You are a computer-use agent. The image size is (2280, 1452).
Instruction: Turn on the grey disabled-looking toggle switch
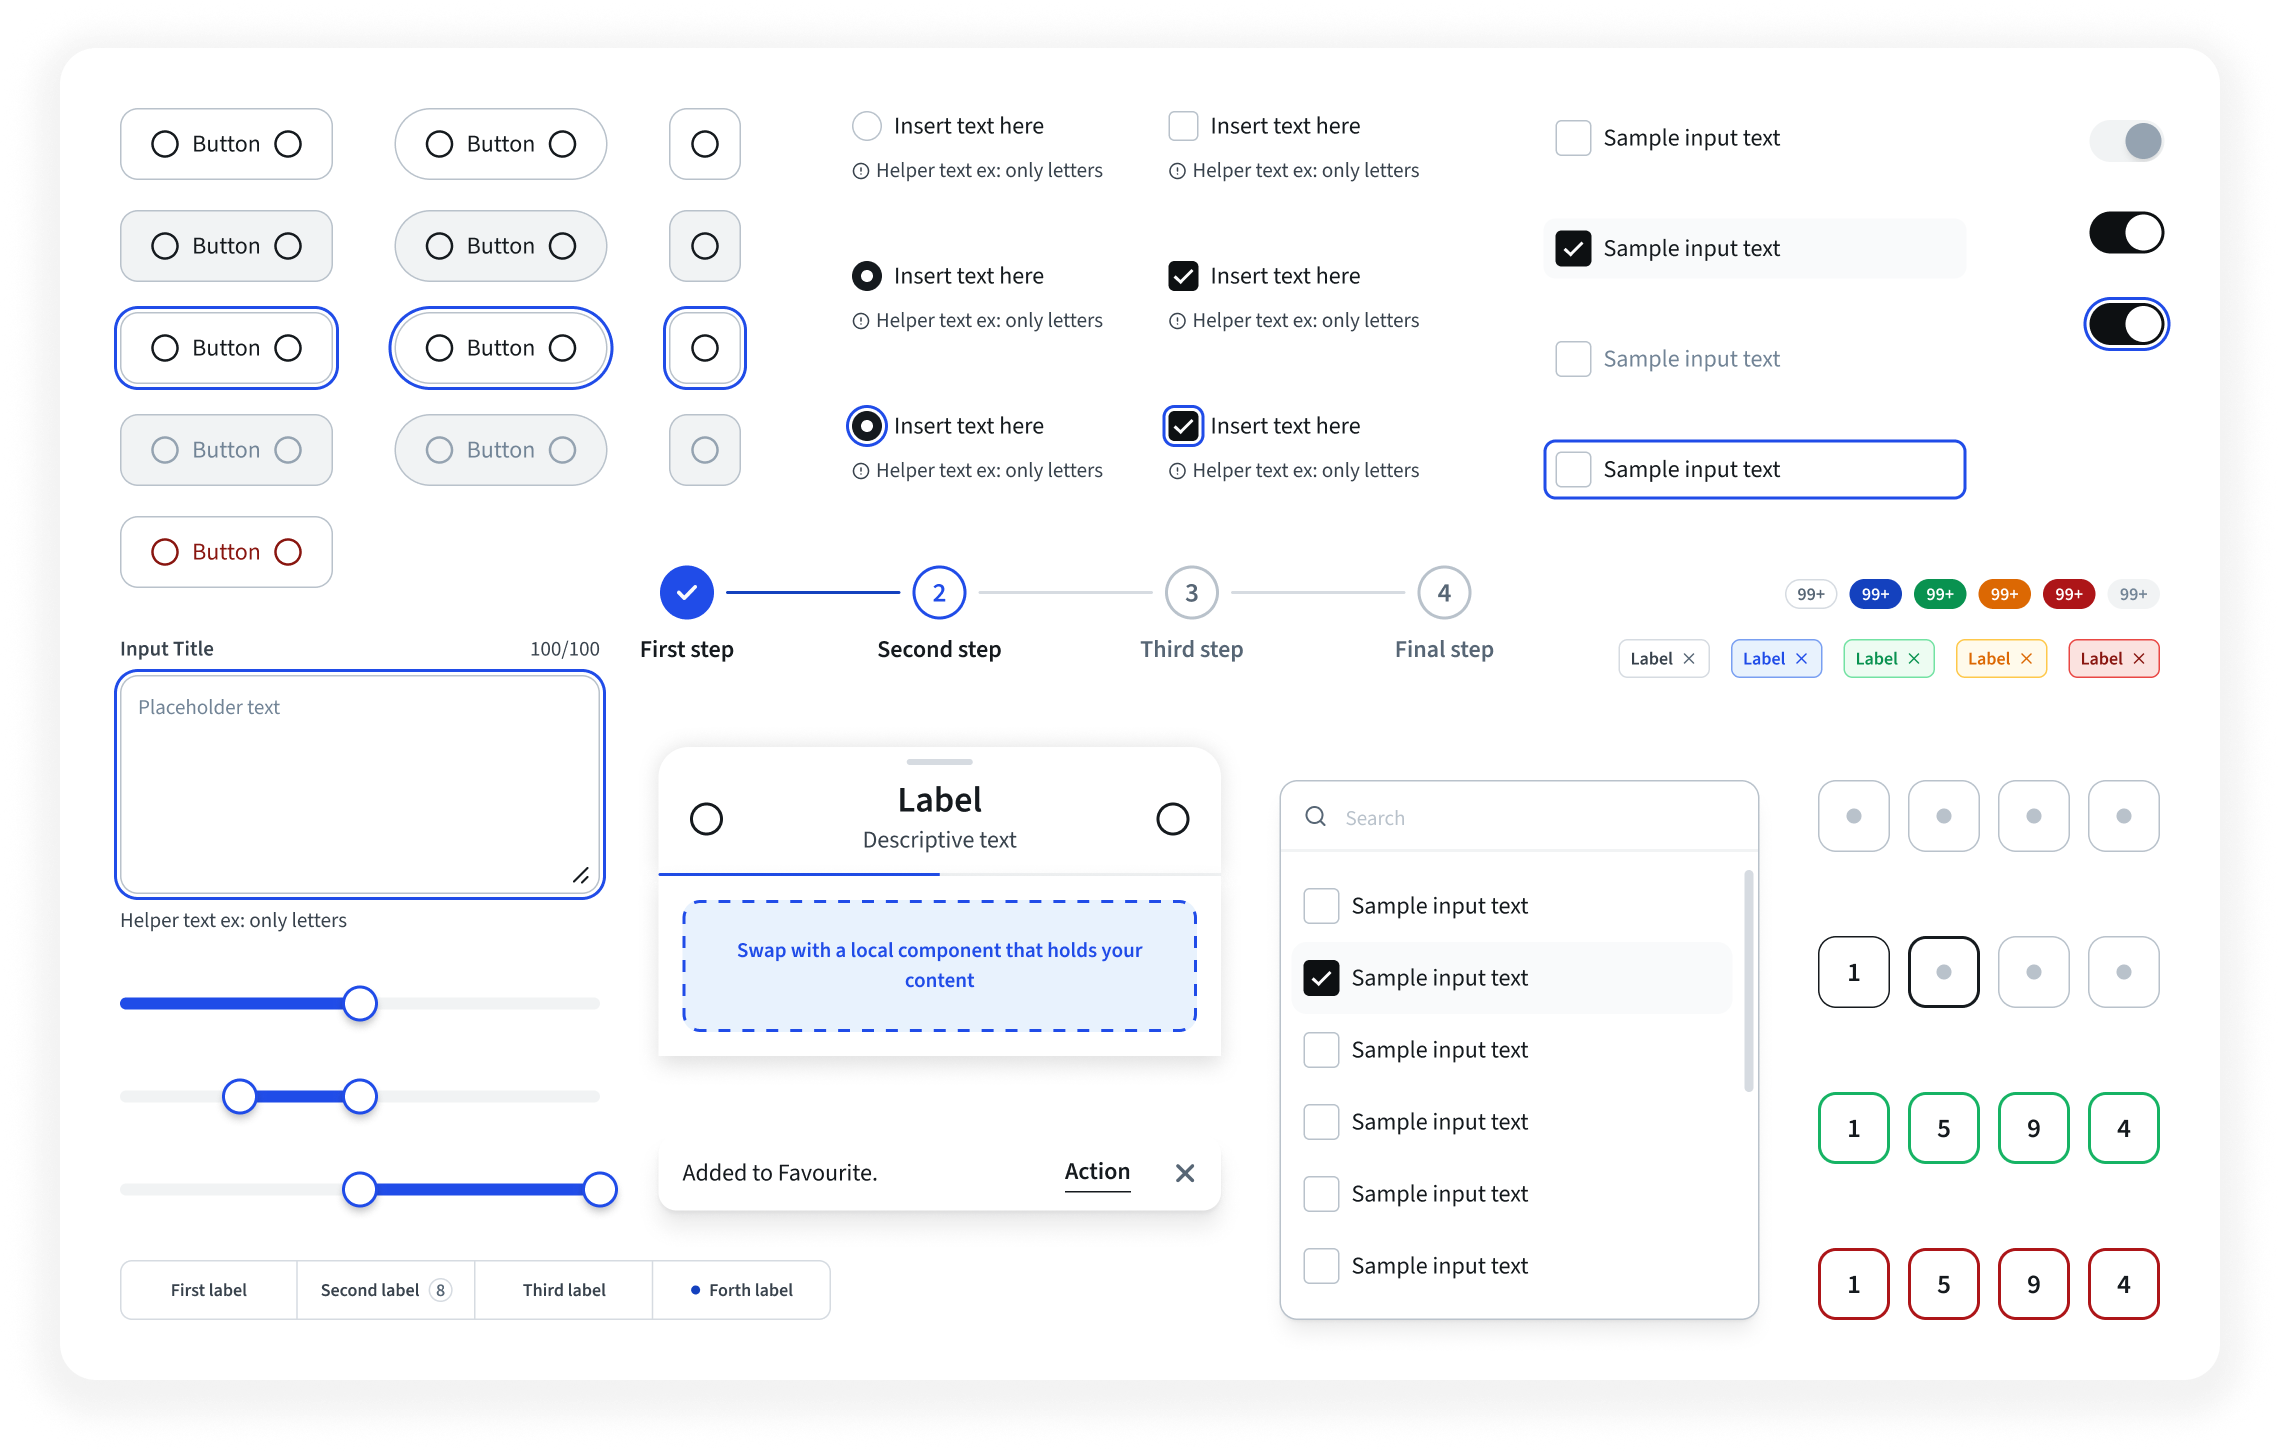[x=2126, y=141]
